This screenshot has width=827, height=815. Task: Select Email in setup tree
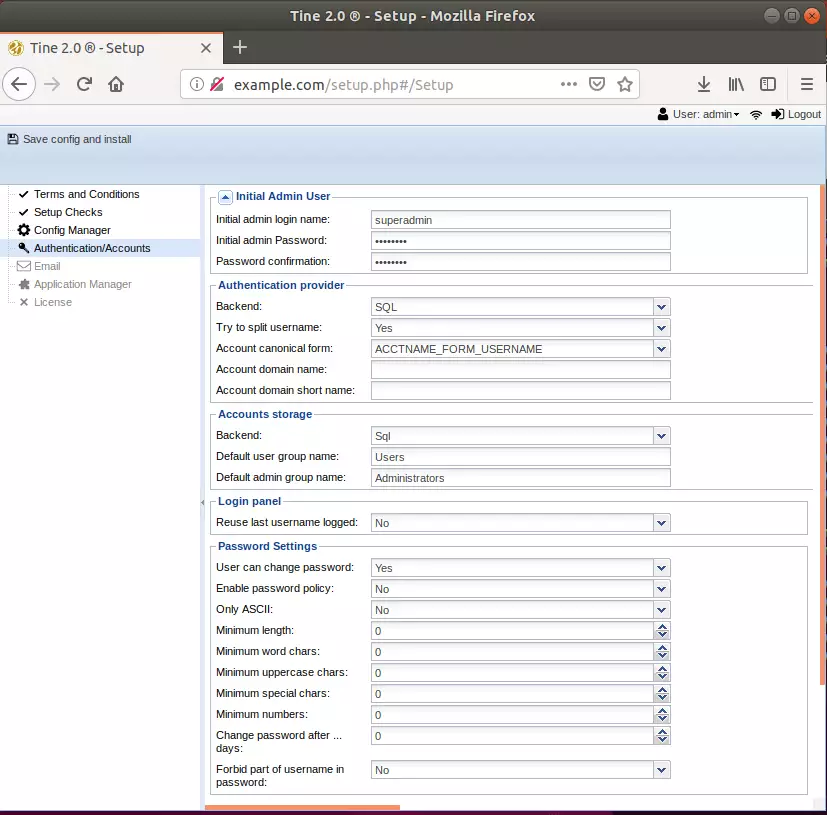click(47, 266)
